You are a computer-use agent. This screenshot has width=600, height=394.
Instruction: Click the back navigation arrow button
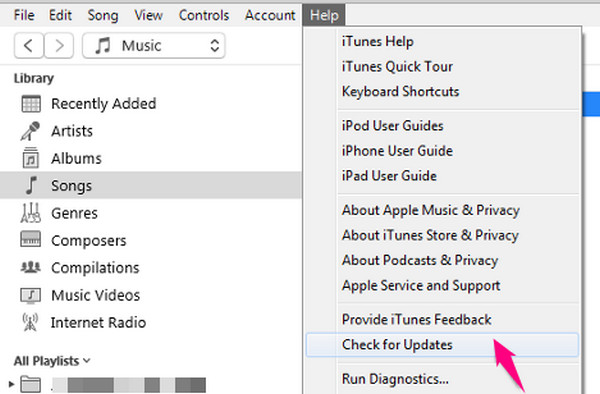[x=29, y=46]
